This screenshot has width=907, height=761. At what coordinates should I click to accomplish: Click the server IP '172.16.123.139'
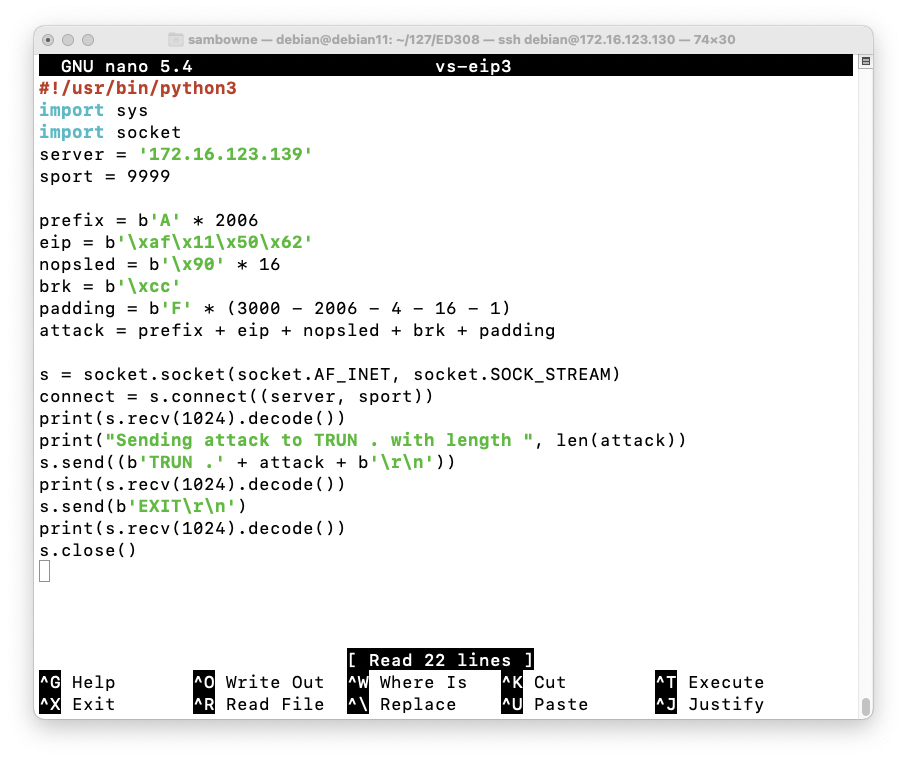pyautogui.click(x=226, y=154)
